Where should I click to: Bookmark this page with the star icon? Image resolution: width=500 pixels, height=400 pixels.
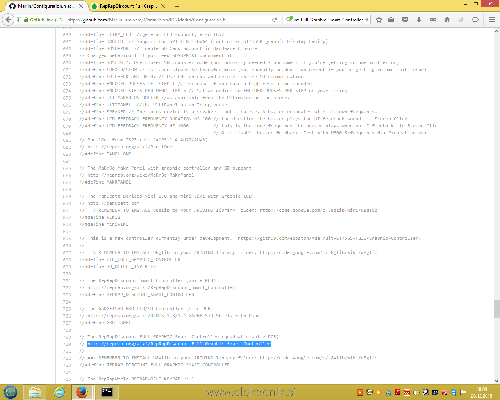click(379, 20)
